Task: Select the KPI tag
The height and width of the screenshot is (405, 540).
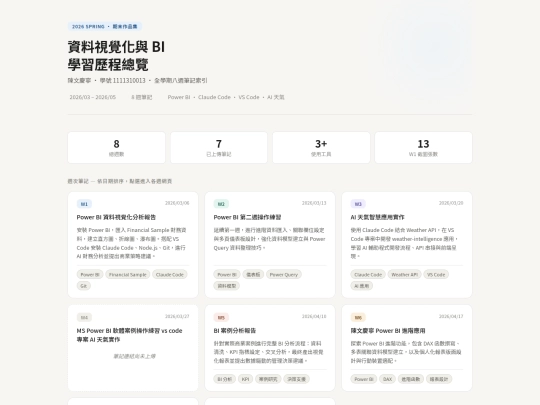Action: (246, 379)
